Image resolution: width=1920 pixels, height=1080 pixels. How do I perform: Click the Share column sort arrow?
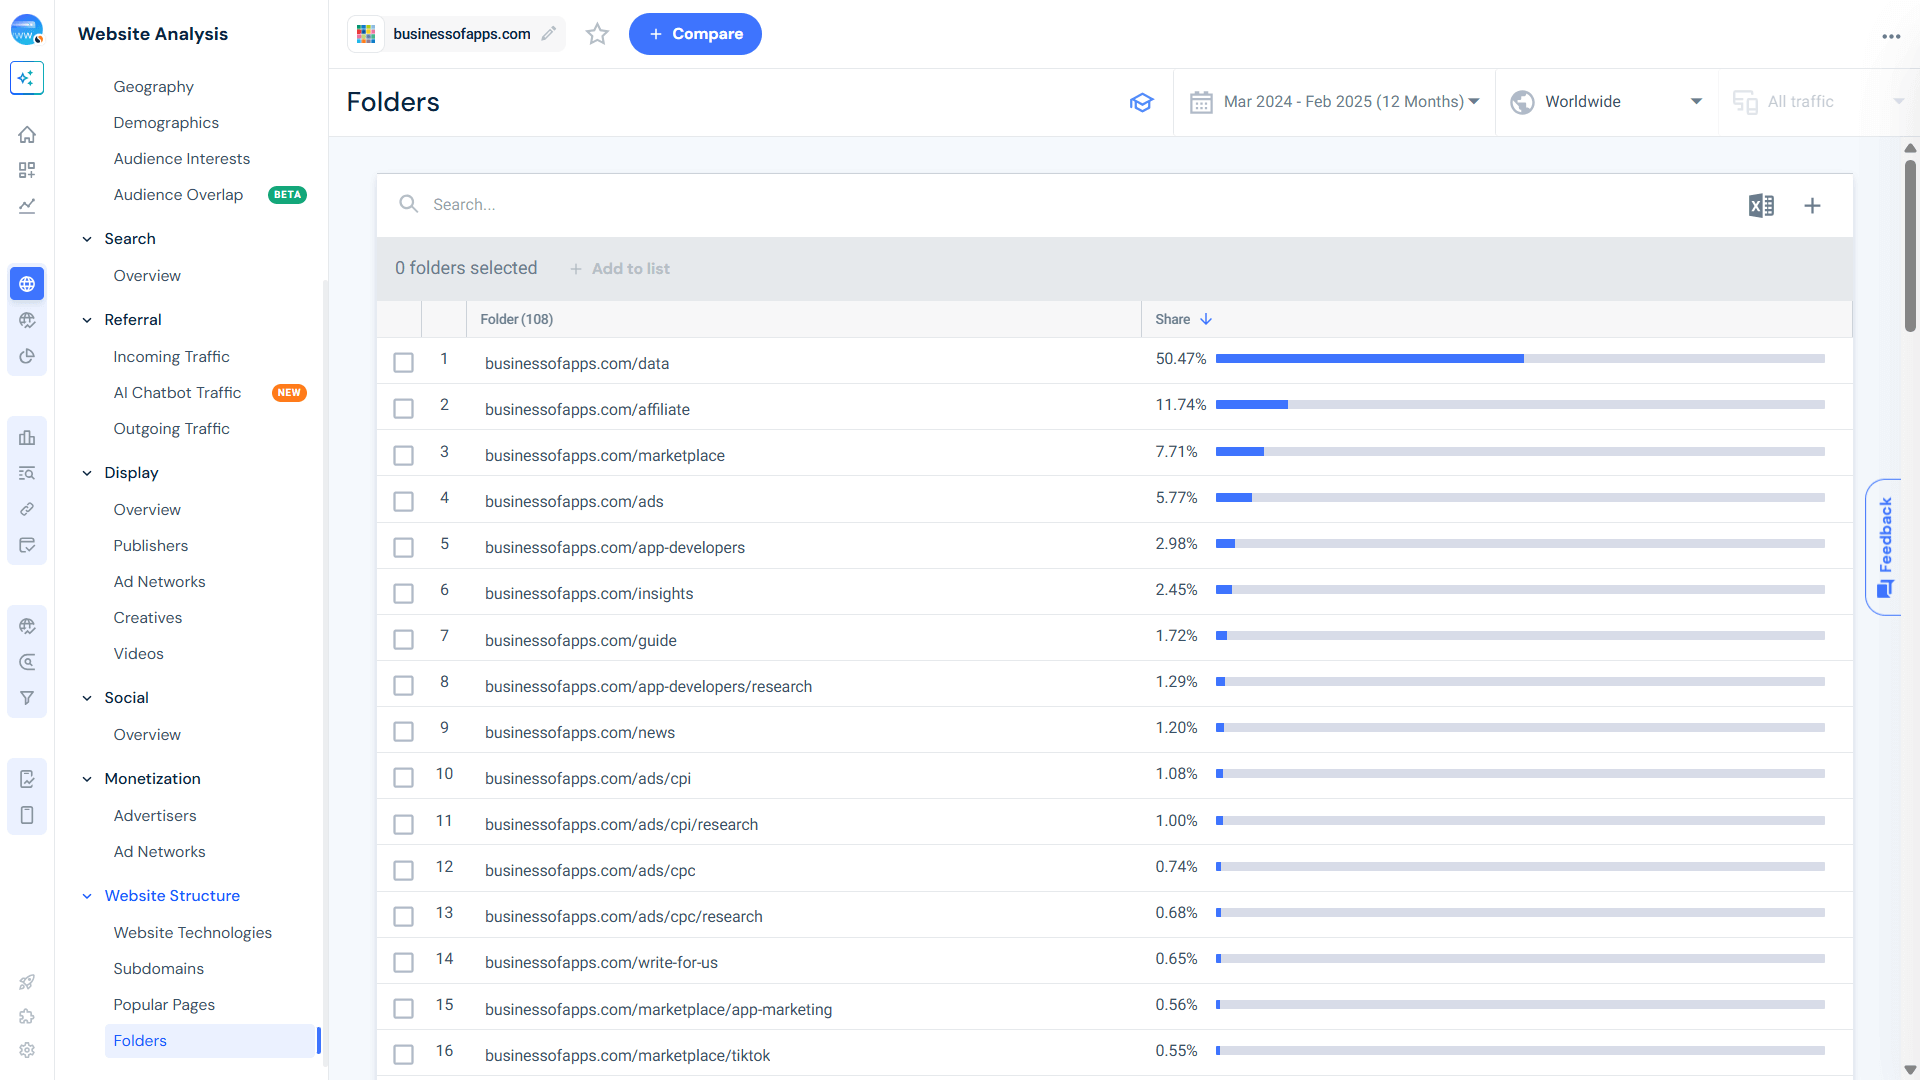click(1206, 319)
